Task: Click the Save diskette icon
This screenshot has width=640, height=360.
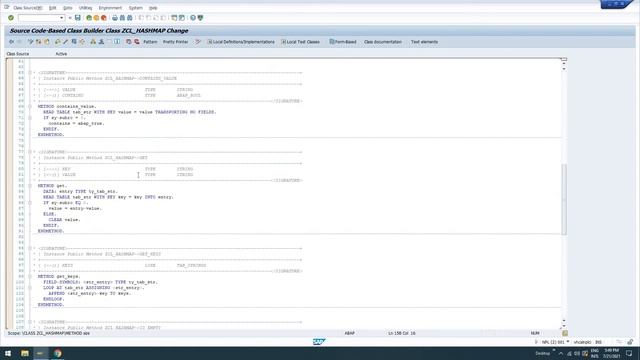Action: 78,18
